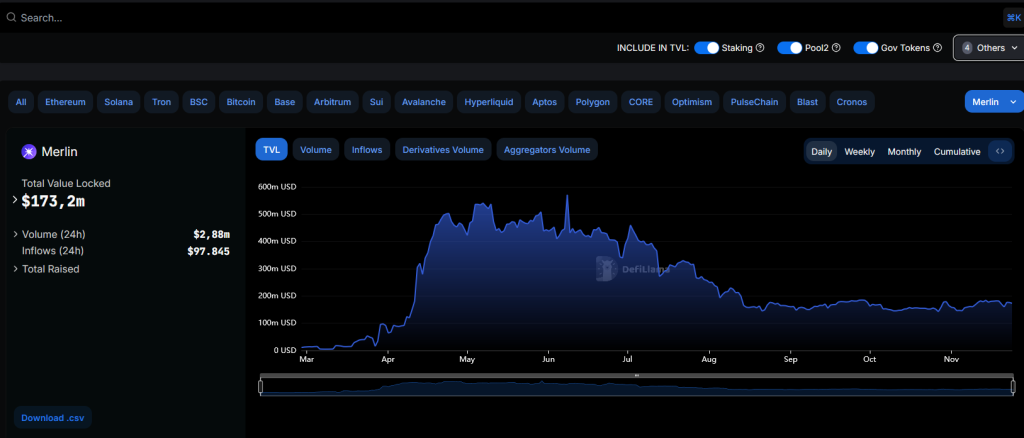Click the search magnifier icon
The image size is (1024, 438).
(11, 18)
